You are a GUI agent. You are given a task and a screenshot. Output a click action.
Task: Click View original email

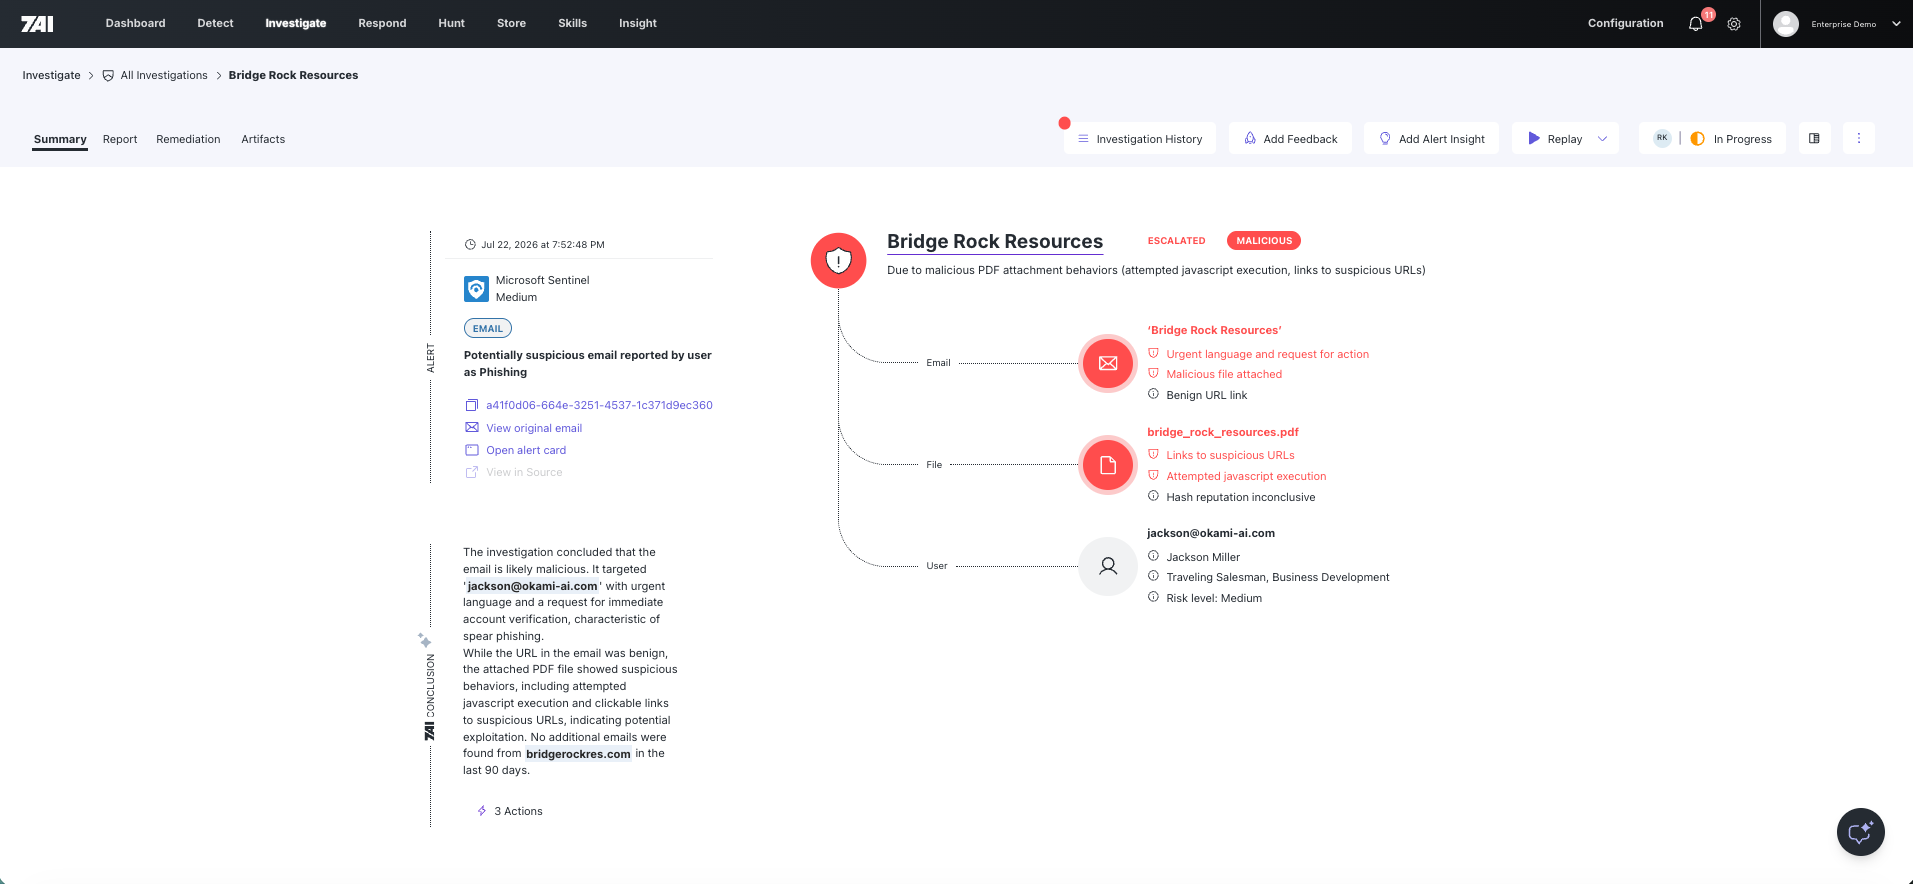click(x=534, y=428)
